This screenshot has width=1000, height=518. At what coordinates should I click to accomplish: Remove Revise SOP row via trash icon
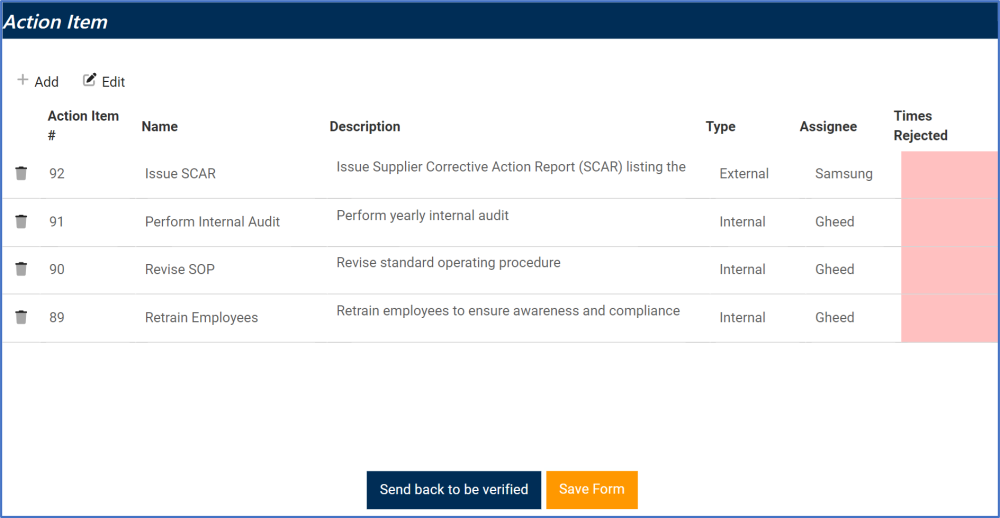[21, 269]
